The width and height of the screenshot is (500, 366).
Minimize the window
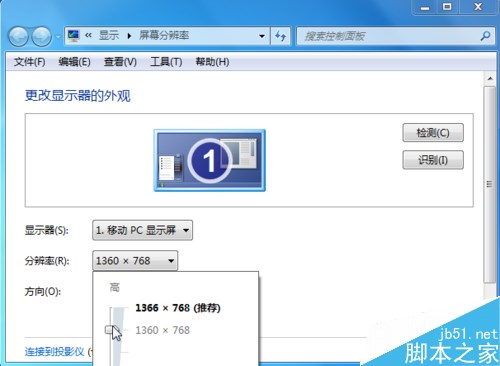425,7
